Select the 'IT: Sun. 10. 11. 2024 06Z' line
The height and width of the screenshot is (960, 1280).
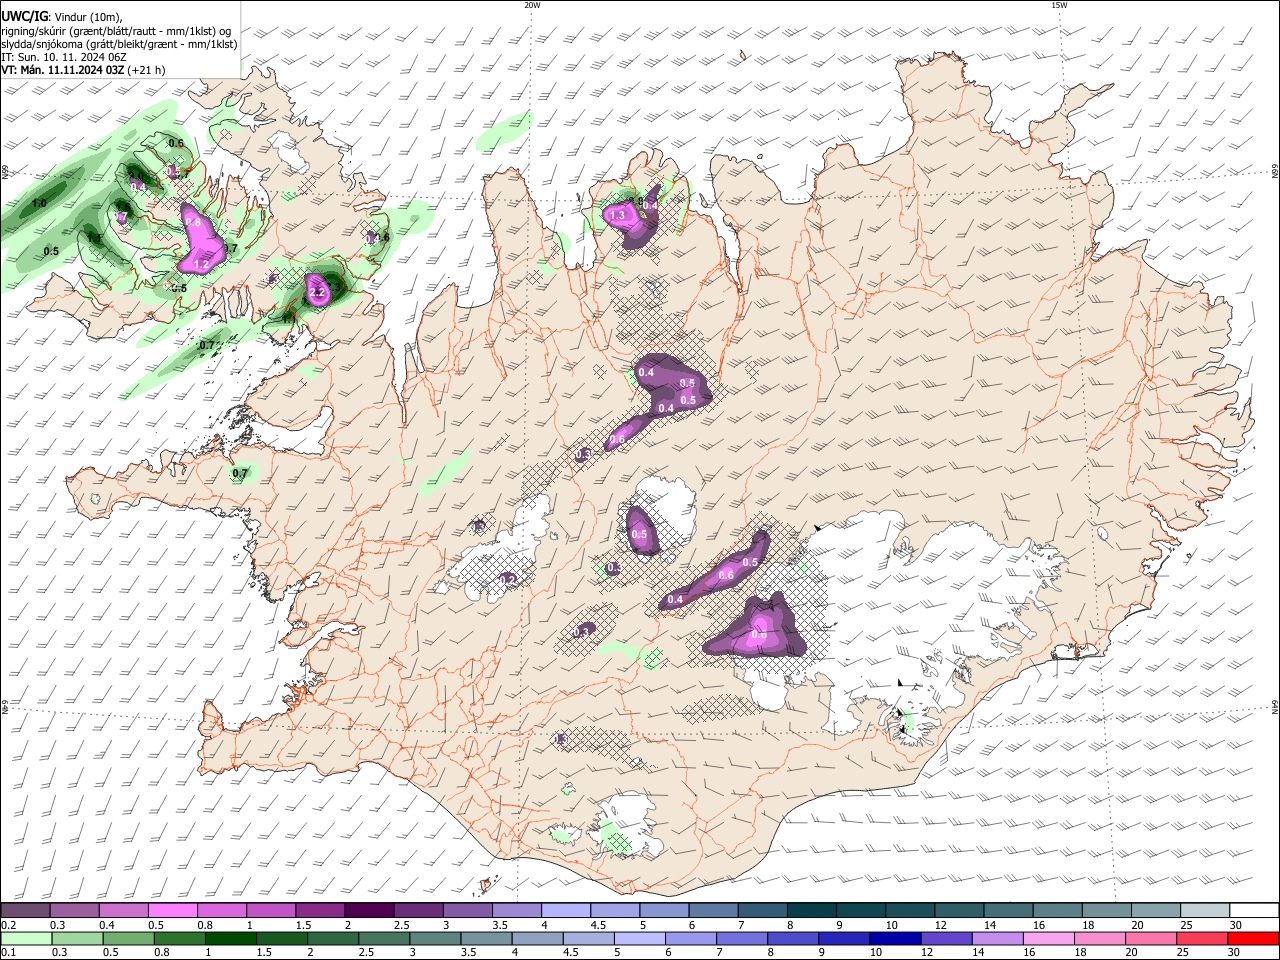pyautogui.click(x=63, y=57)
